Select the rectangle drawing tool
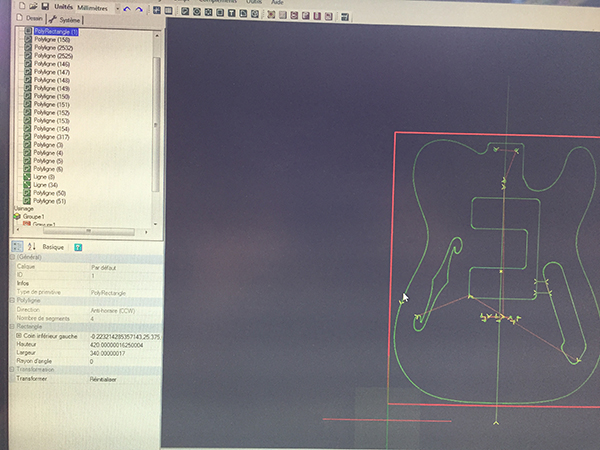Screen dimensions: 600x450 point(220,13)
